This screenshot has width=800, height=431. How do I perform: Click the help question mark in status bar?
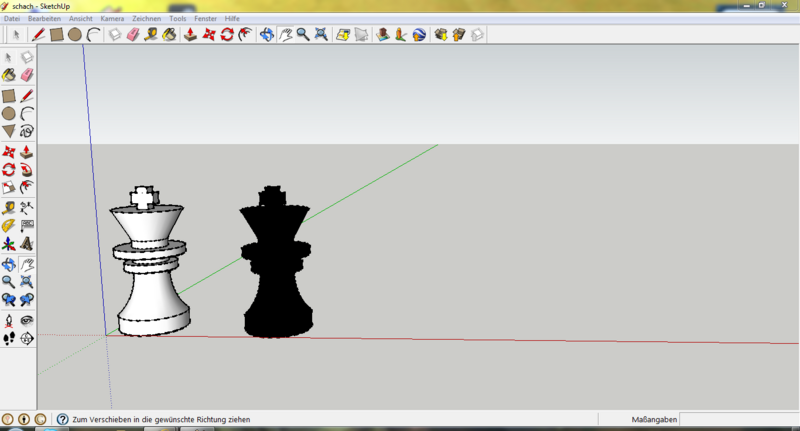pos(62,419)
